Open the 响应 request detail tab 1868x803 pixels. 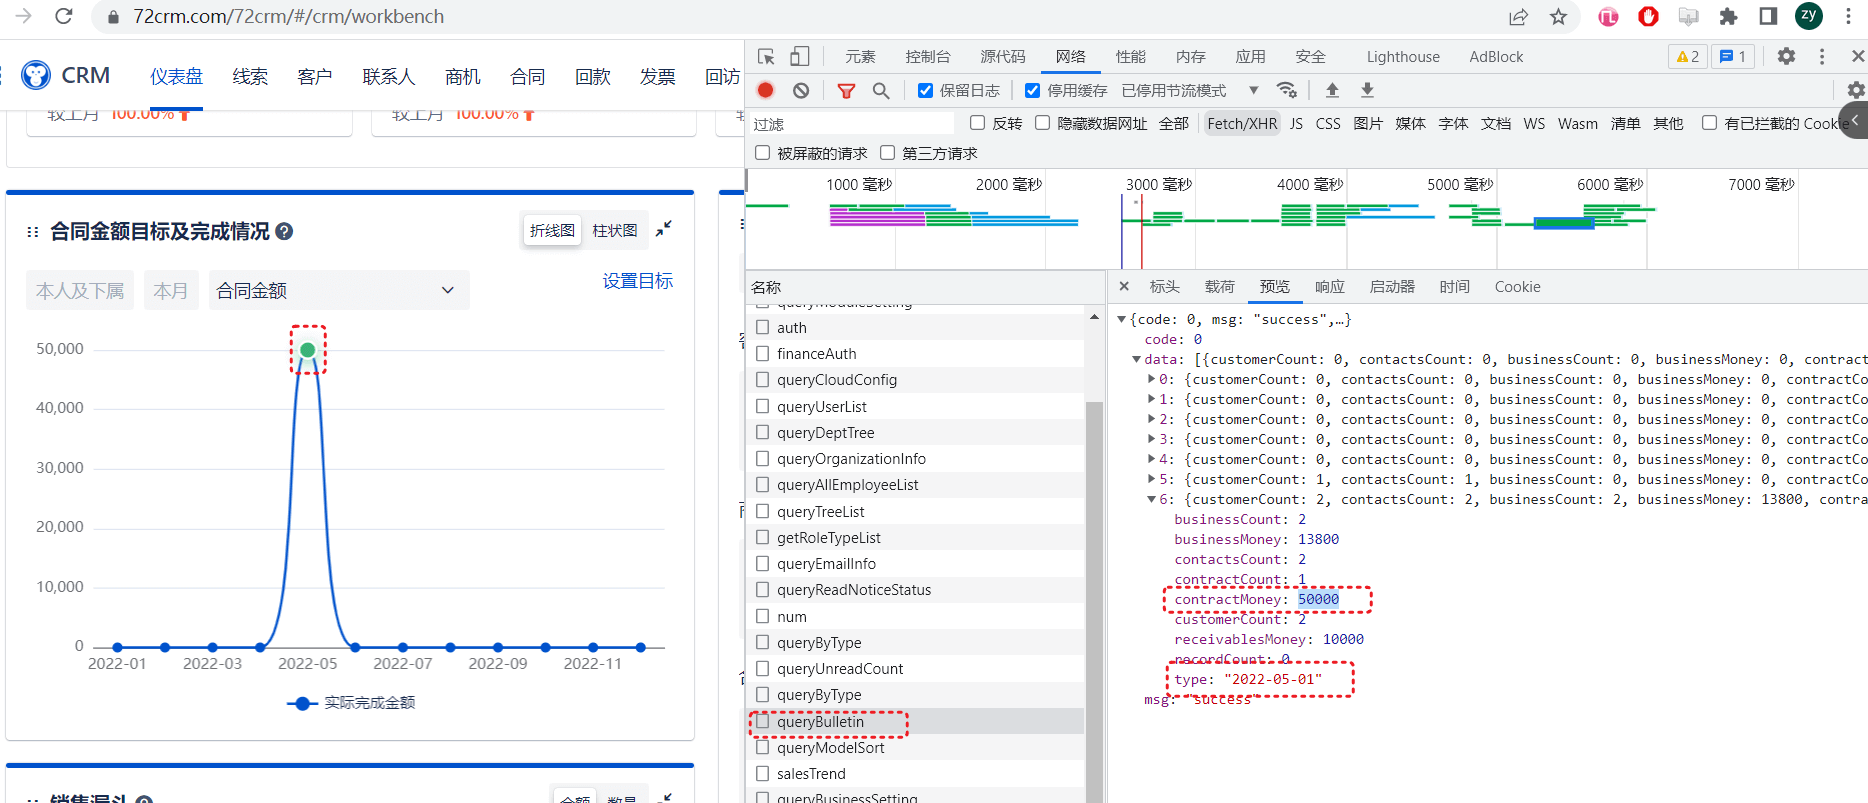(1329, 286)
